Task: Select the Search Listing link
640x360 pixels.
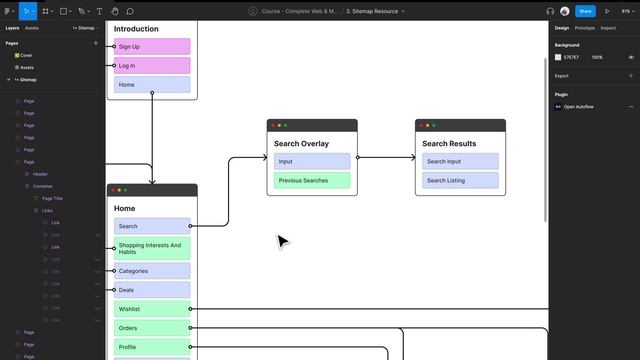Action: (x=460, y=180)
